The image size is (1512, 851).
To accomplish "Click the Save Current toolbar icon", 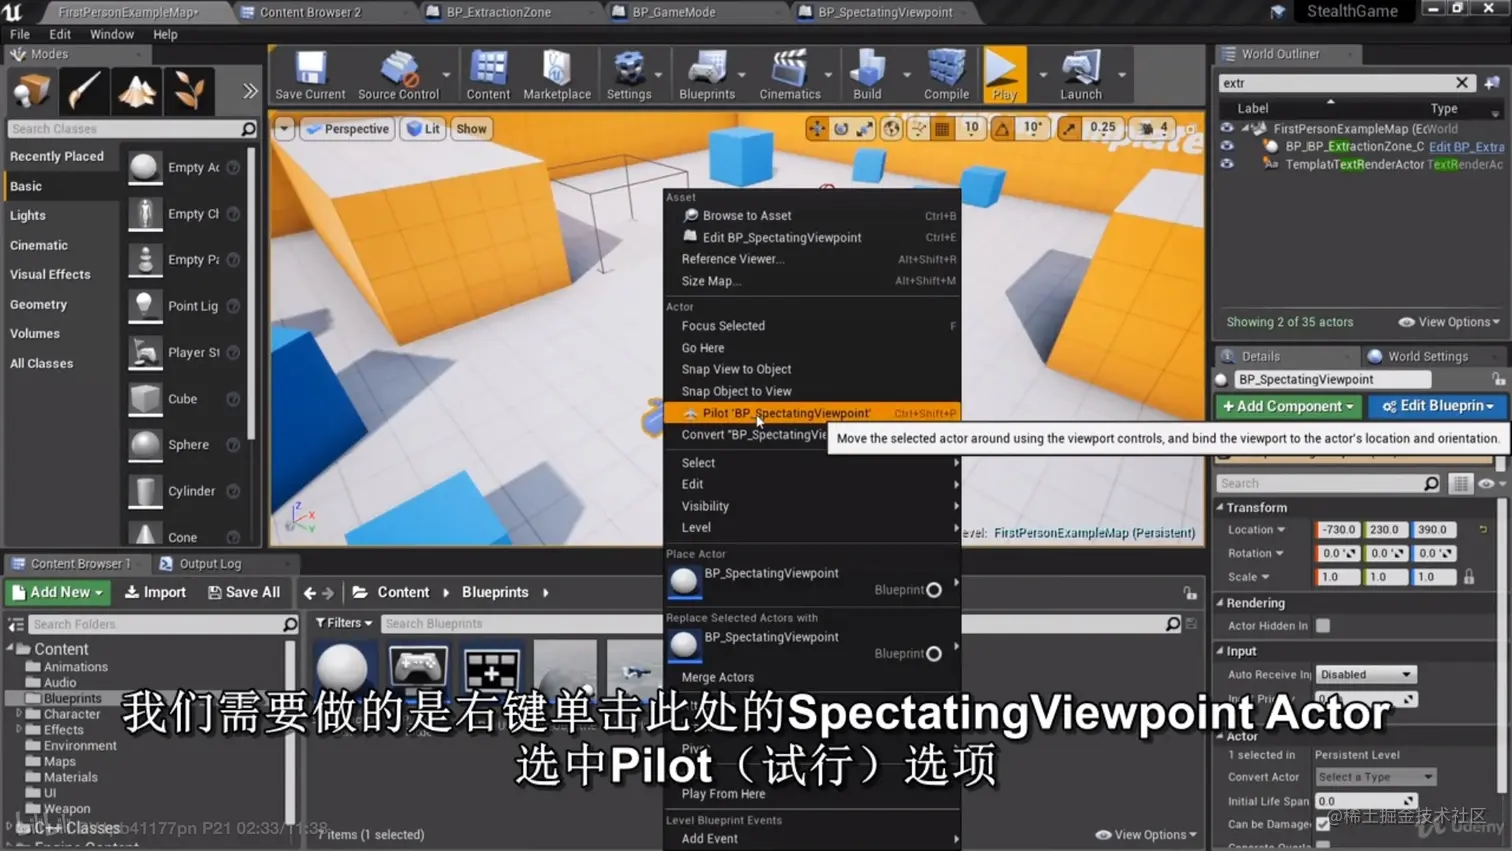I will [310, 75].
